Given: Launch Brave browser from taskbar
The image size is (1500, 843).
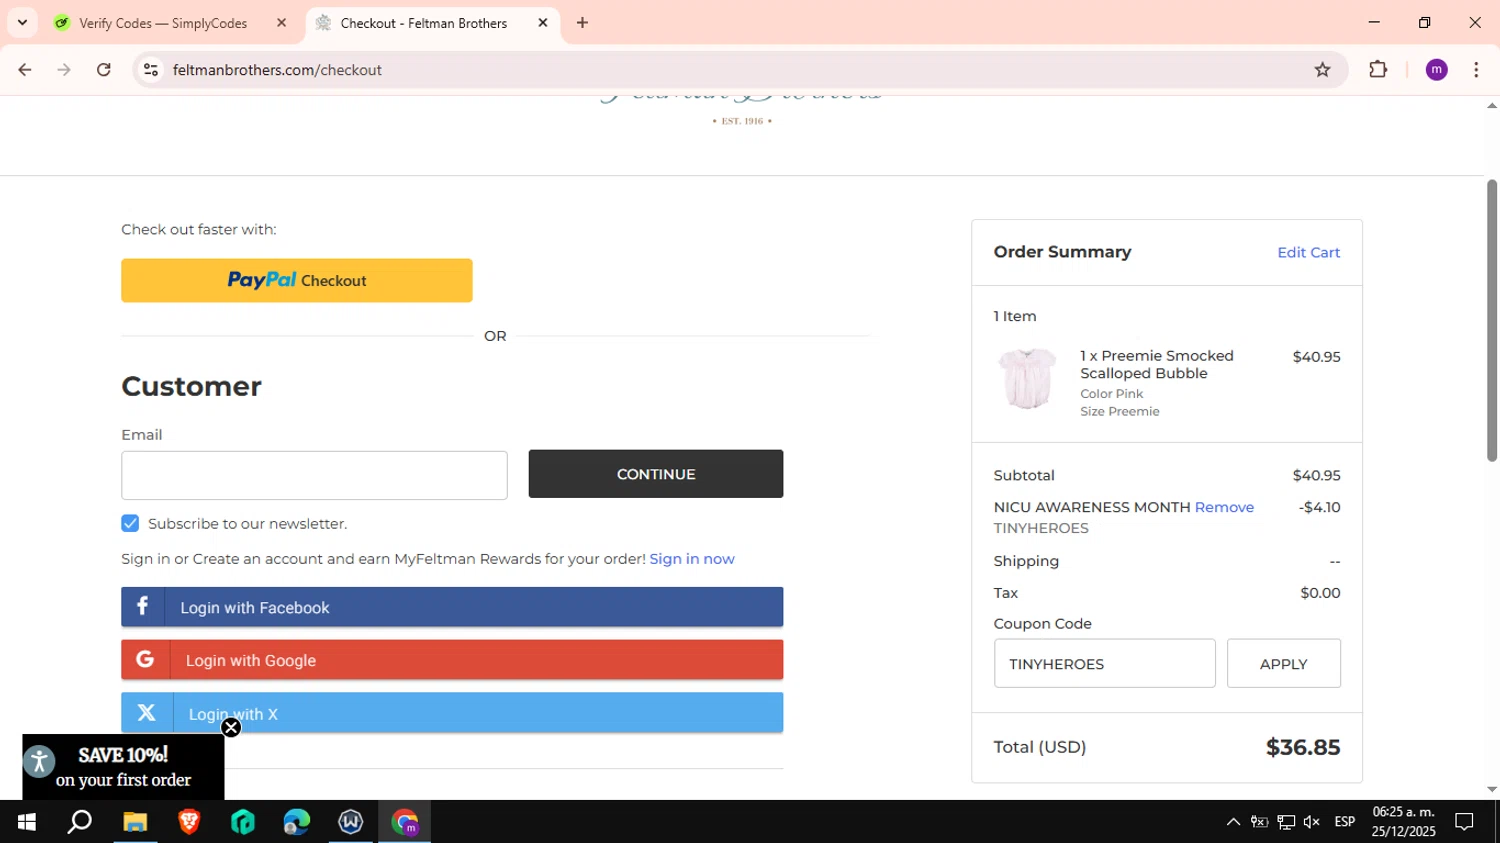Looking at the screenshot, I should tap(189, 822).
